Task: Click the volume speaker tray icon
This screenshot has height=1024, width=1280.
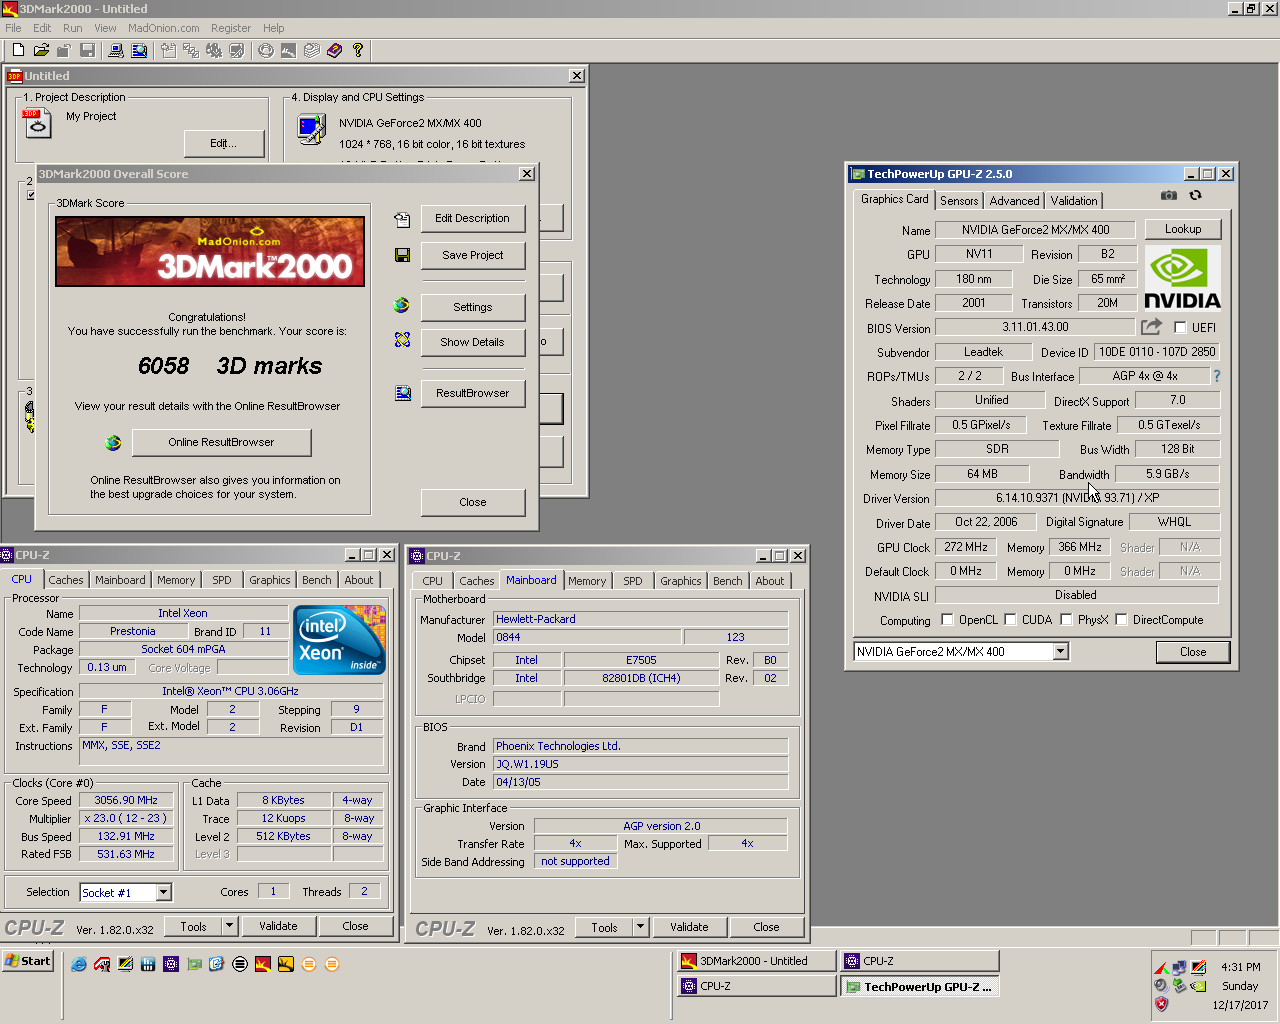Action: (1161, 986)
